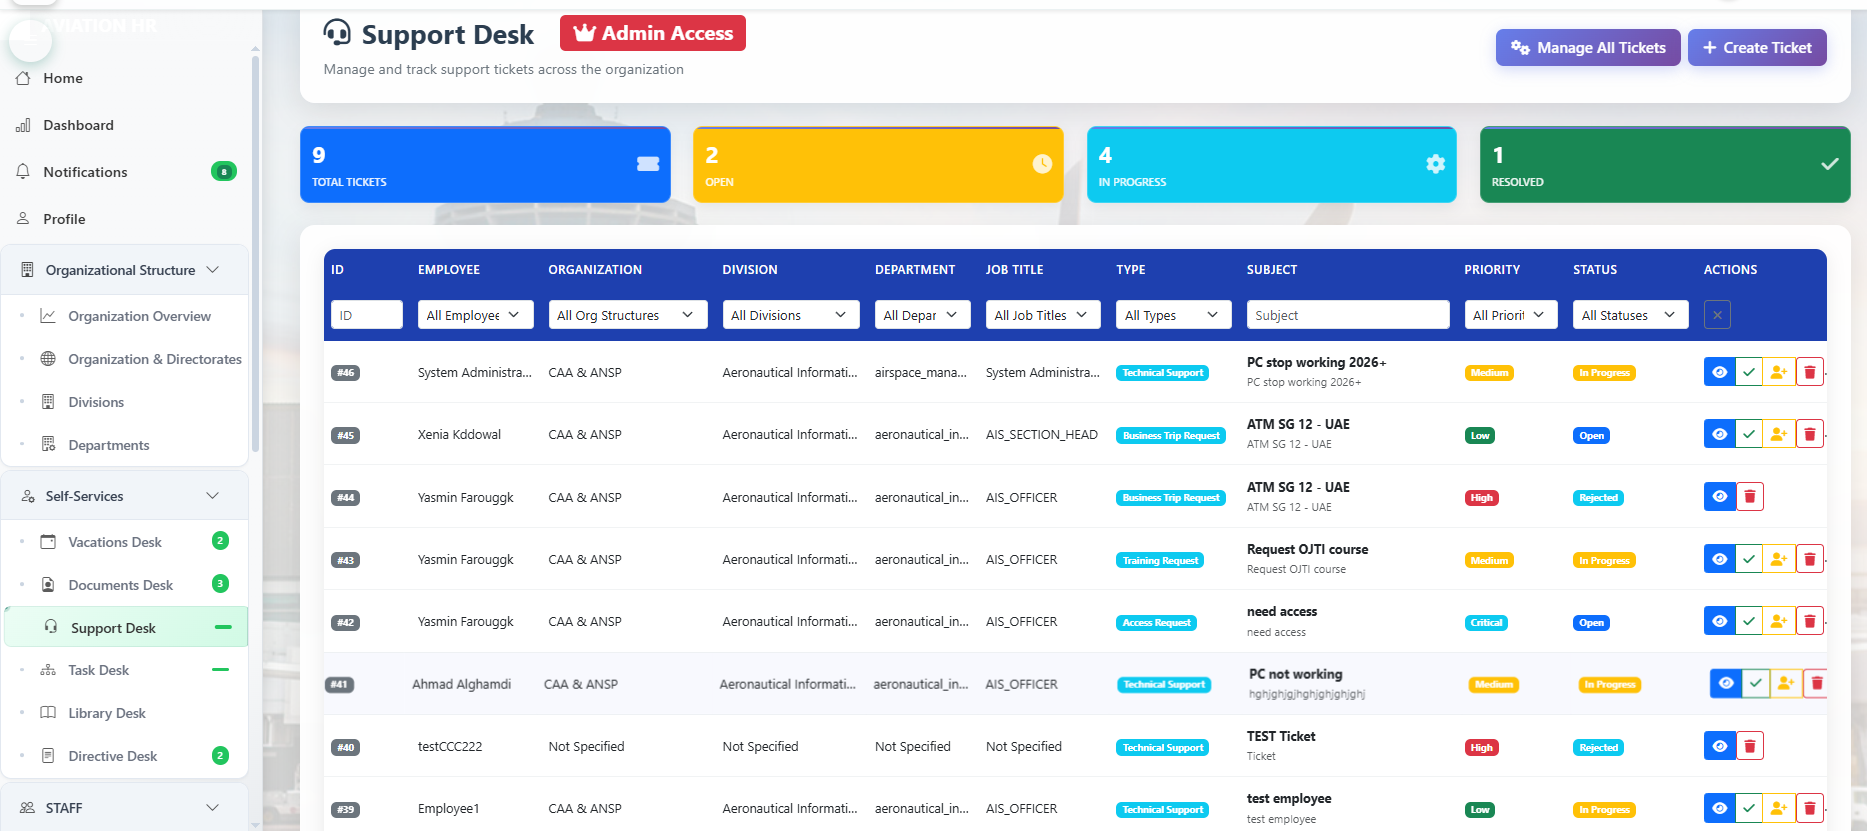Open Vacations Desk in sidebar
The image size is (1867, 831).
(x=115, y=542)
